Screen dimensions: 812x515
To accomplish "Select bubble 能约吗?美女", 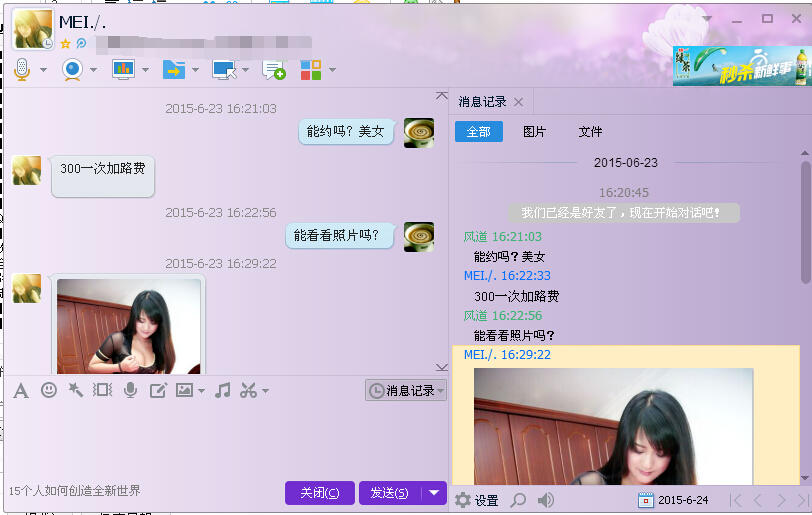I will 346,132.
